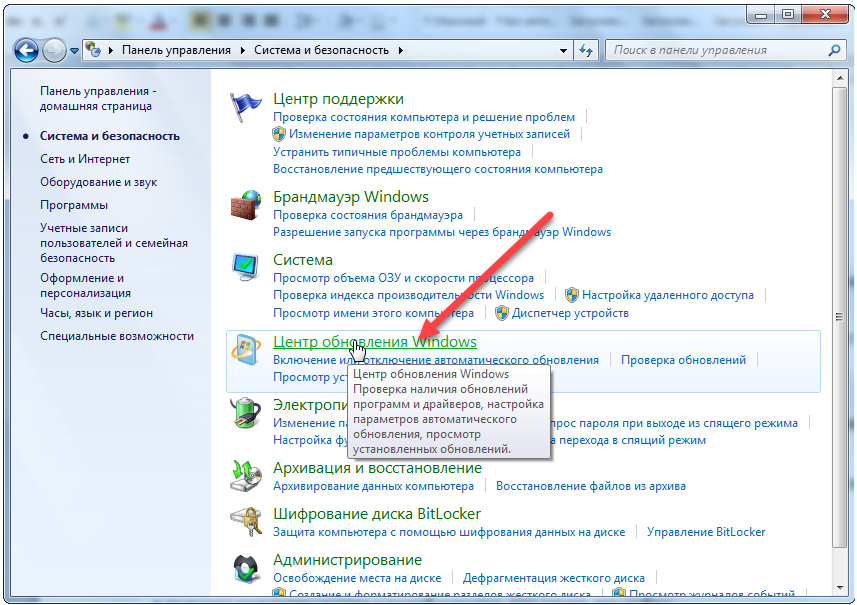Click the Настройка удаленного доступа link
The height and width of the screenshot is (605, 857).
(x=668, y=295)
